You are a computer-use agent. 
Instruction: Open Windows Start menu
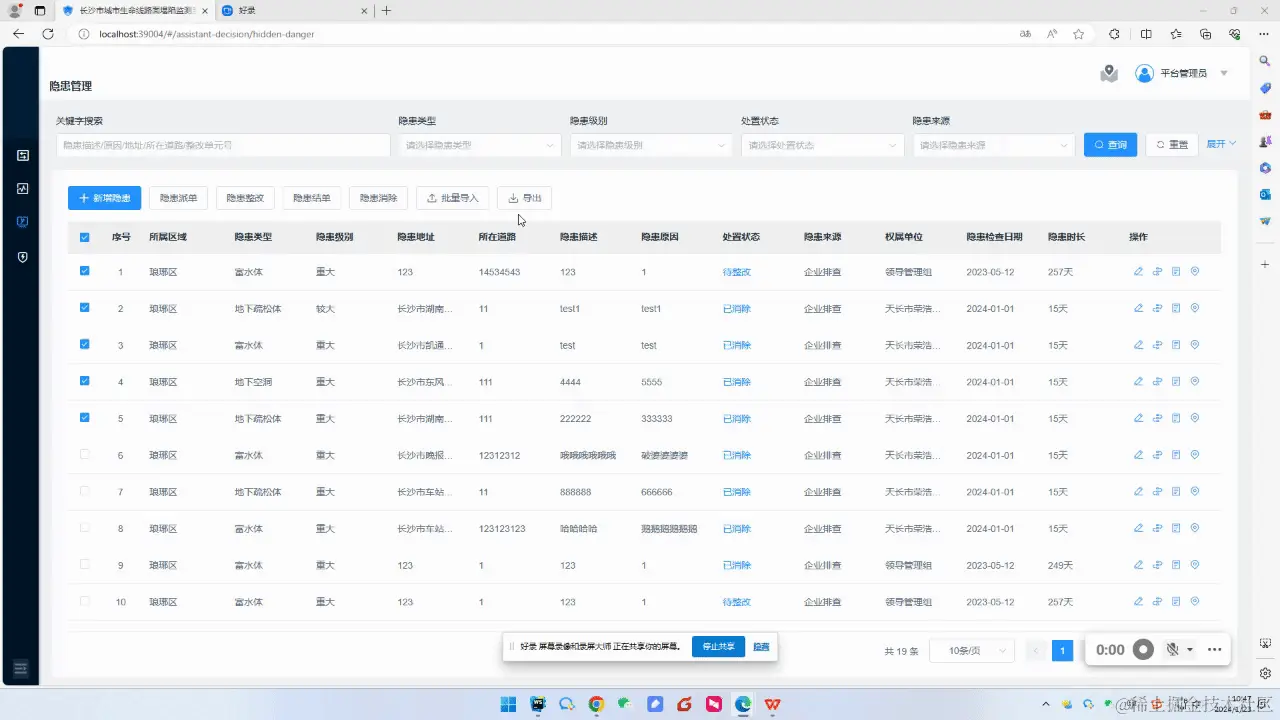click(x=508, y=704)
